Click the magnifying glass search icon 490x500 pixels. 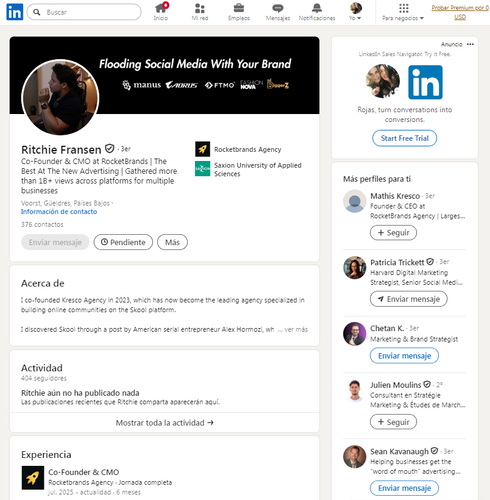pos(37,12)
